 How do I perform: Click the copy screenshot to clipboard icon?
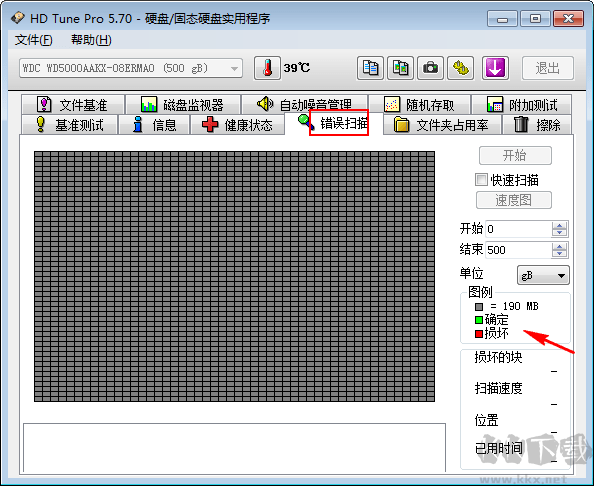[x=400, y=68]
